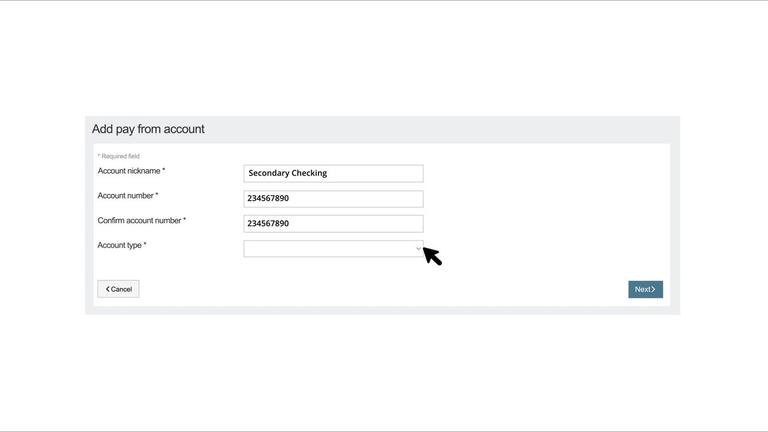Click the Account type chevron arrow
Viewport: 768px width, 432px height.
(x=418, y=248)
